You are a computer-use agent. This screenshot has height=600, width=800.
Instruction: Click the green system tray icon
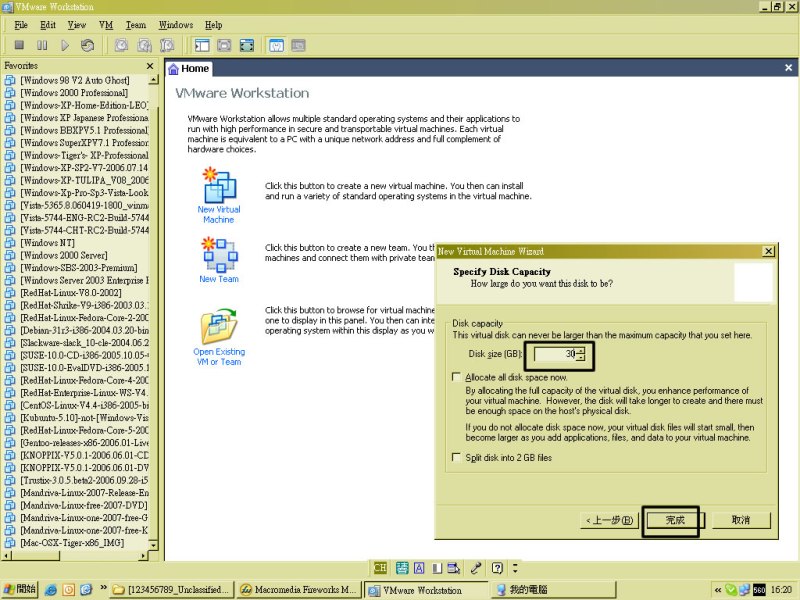(x=731, y=590)
